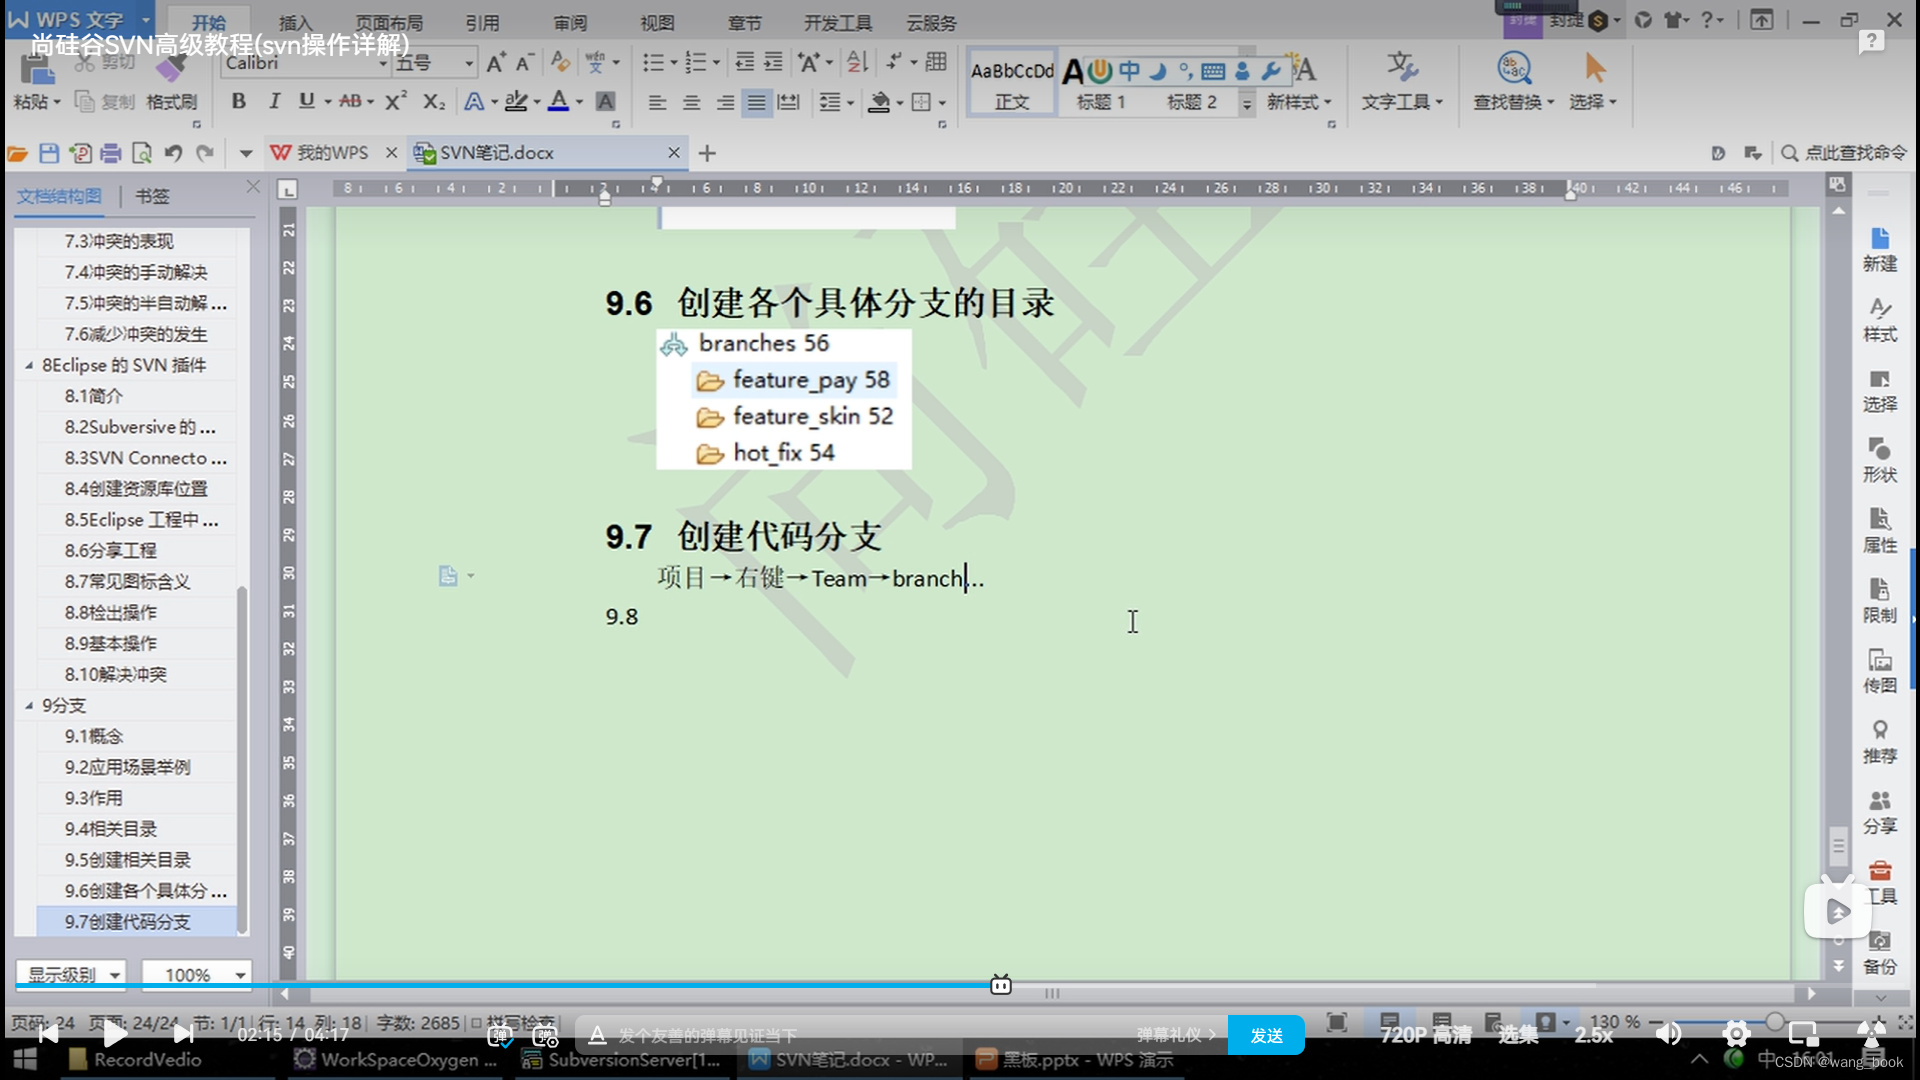The width and height of the screenshot is (1920, 1080).
Task: Click 分享 in the right sidebar
Action: pos(1880,812)
